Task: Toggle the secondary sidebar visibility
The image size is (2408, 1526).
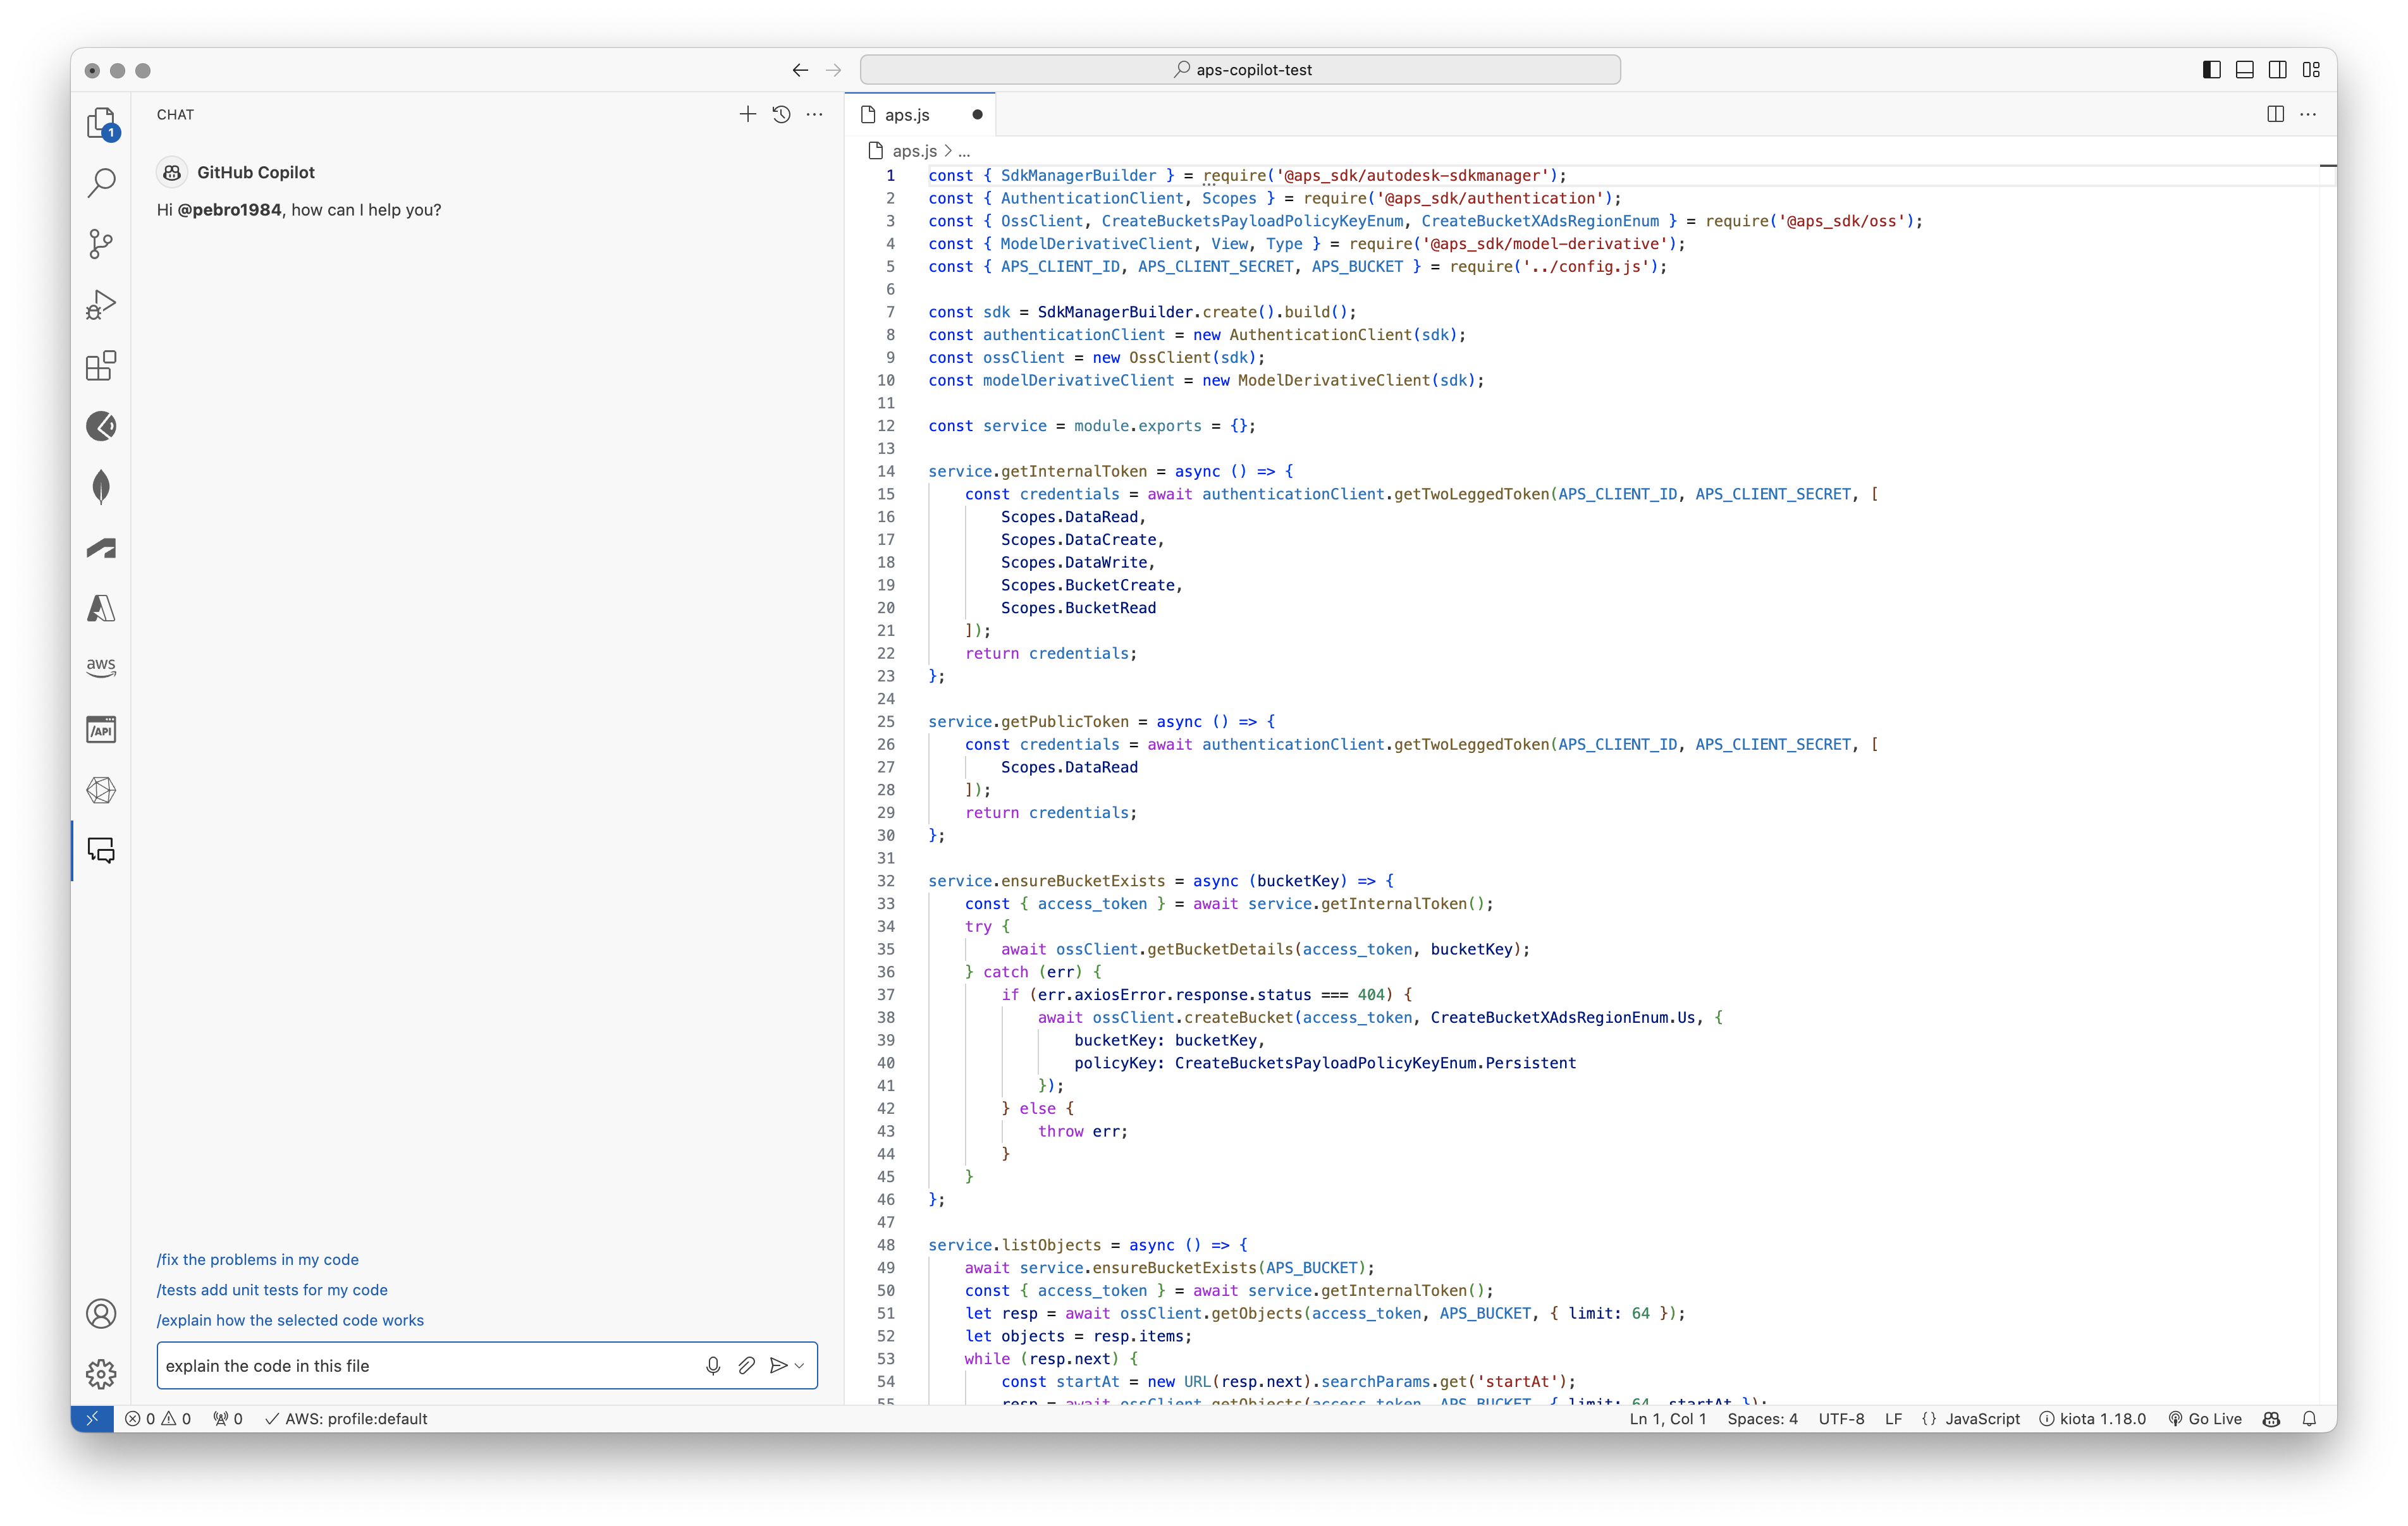Action: point(2277,69)
